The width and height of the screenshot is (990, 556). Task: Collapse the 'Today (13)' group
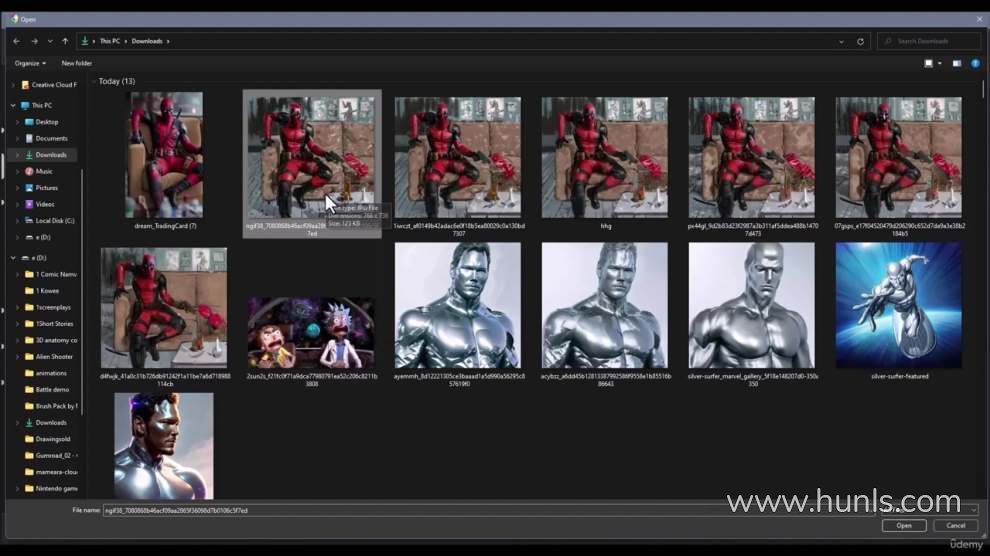93,81
